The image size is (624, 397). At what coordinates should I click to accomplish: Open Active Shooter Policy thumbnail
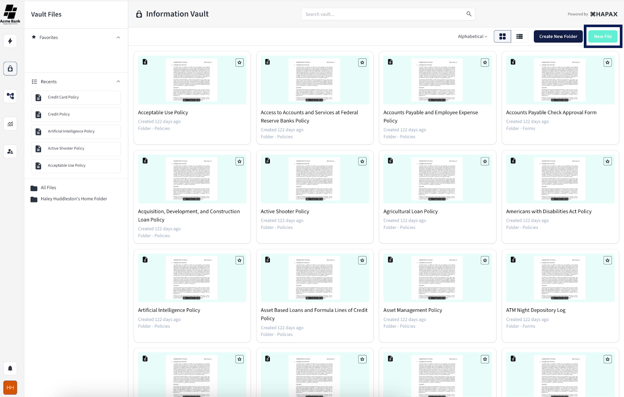tap(314, 179)
